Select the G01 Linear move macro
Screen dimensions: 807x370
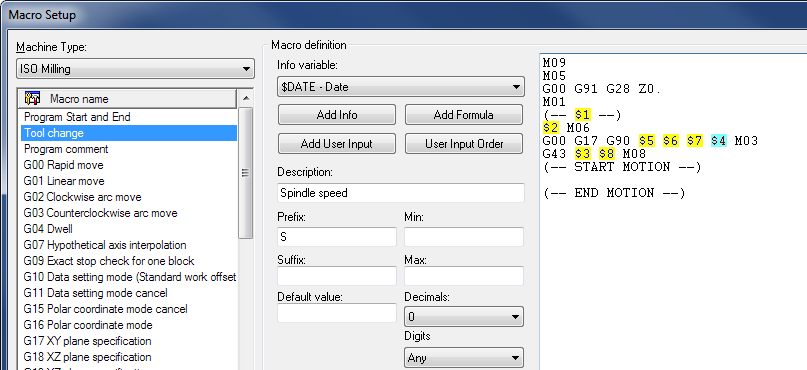[129, 181]
